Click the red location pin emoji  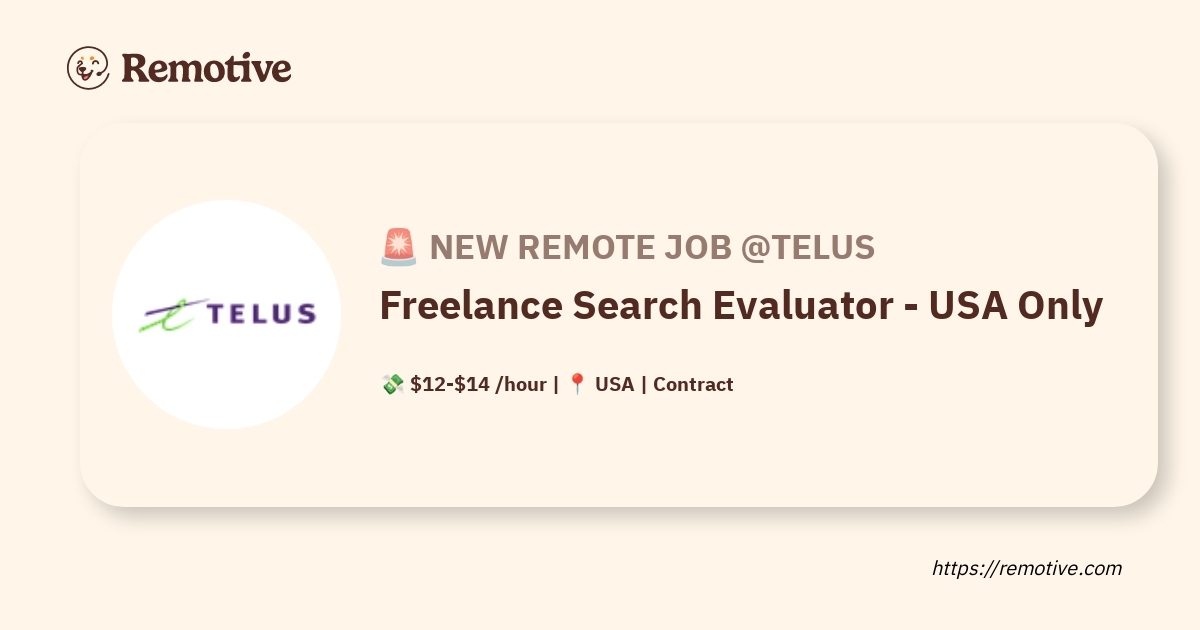(x=577, y=384)
